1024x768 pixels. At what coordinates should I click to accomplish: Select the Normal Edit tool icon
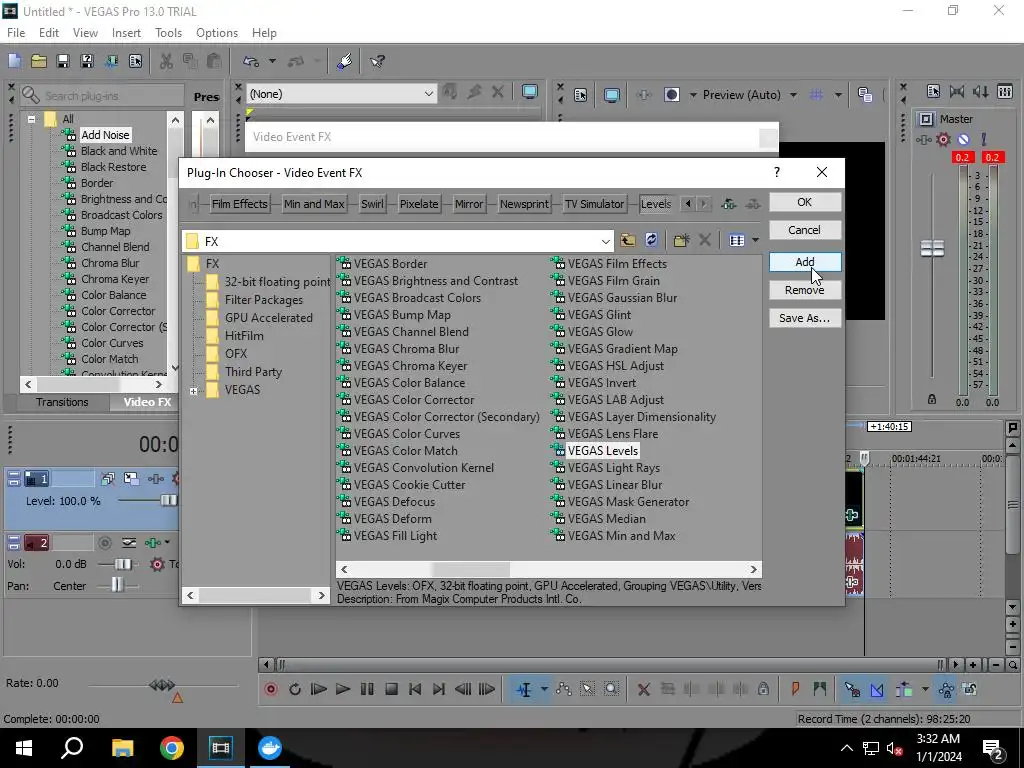(x=524, y=689)
